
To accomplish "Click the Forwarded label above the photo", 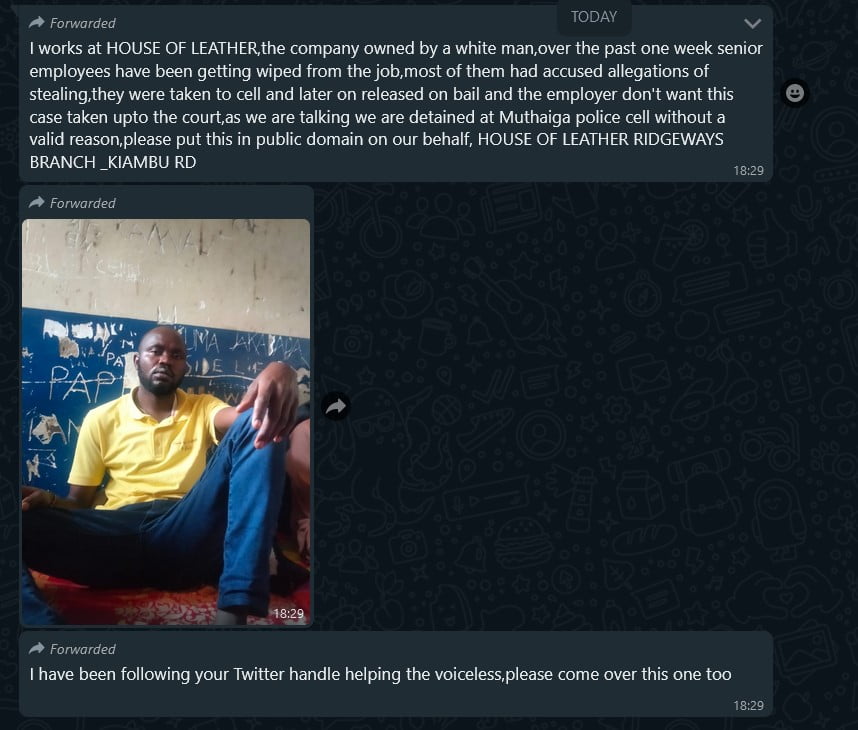I will pyautogui.click(x=83, y=203).
